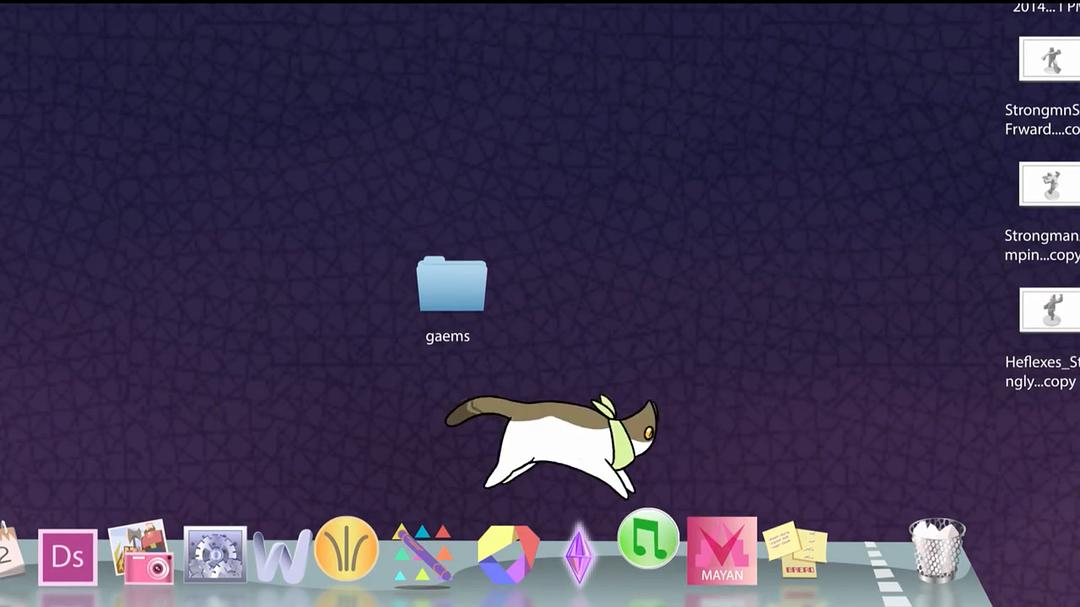Select the StrongmnS Frward copy file thumbnail
Image resolution: width=1080 pixels, height=607 pixels.
[1049, 59]
